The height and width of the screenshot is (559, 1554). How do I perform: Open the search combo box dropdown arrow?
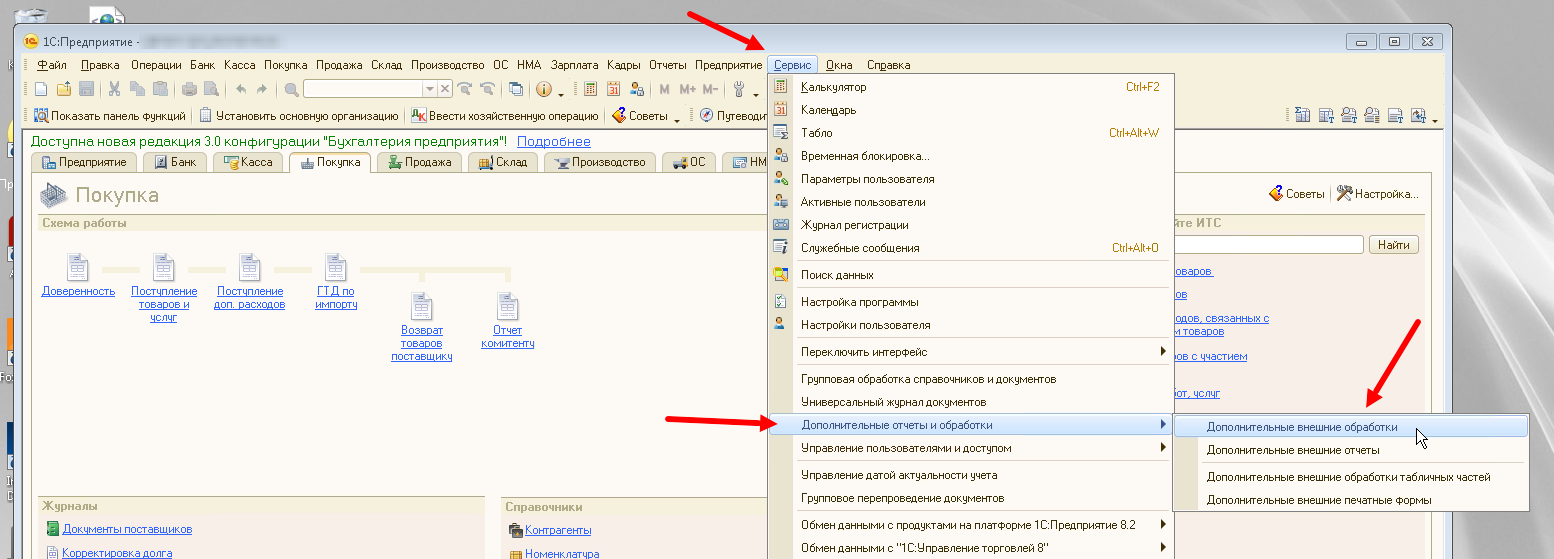click(430, 89)
